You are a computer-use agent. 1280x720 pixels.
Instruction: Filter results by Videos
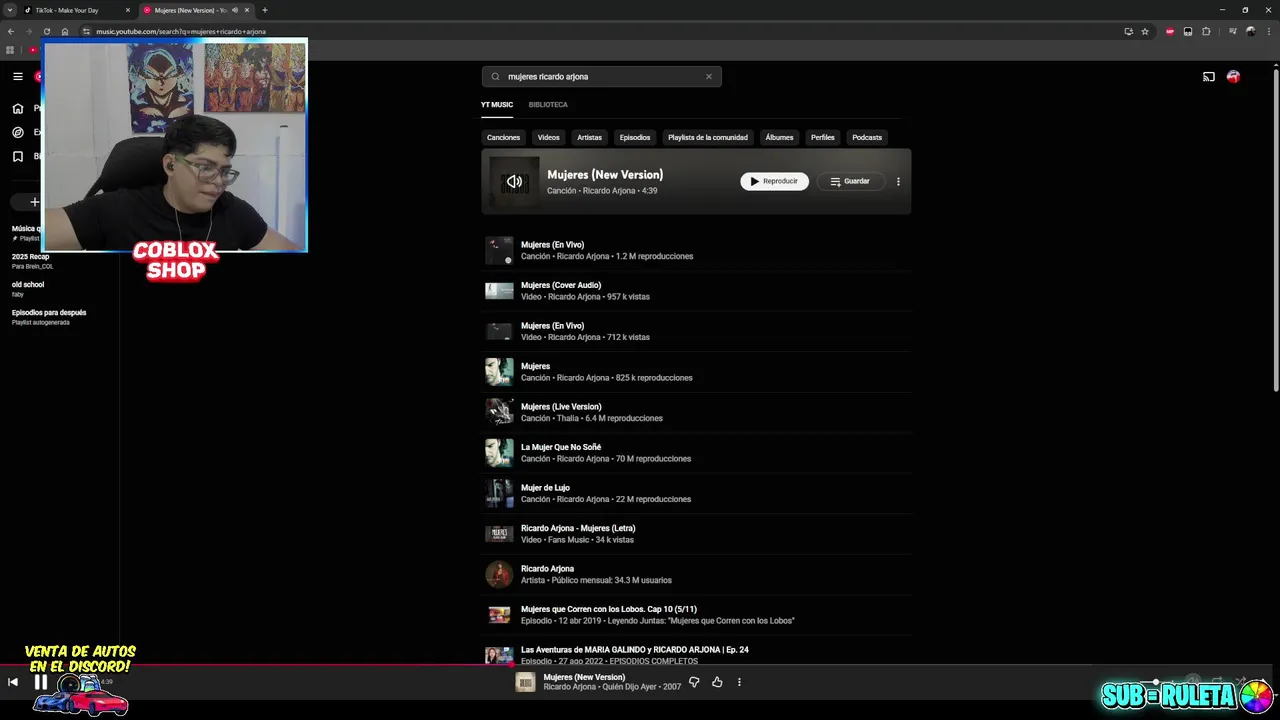(548, 137)
